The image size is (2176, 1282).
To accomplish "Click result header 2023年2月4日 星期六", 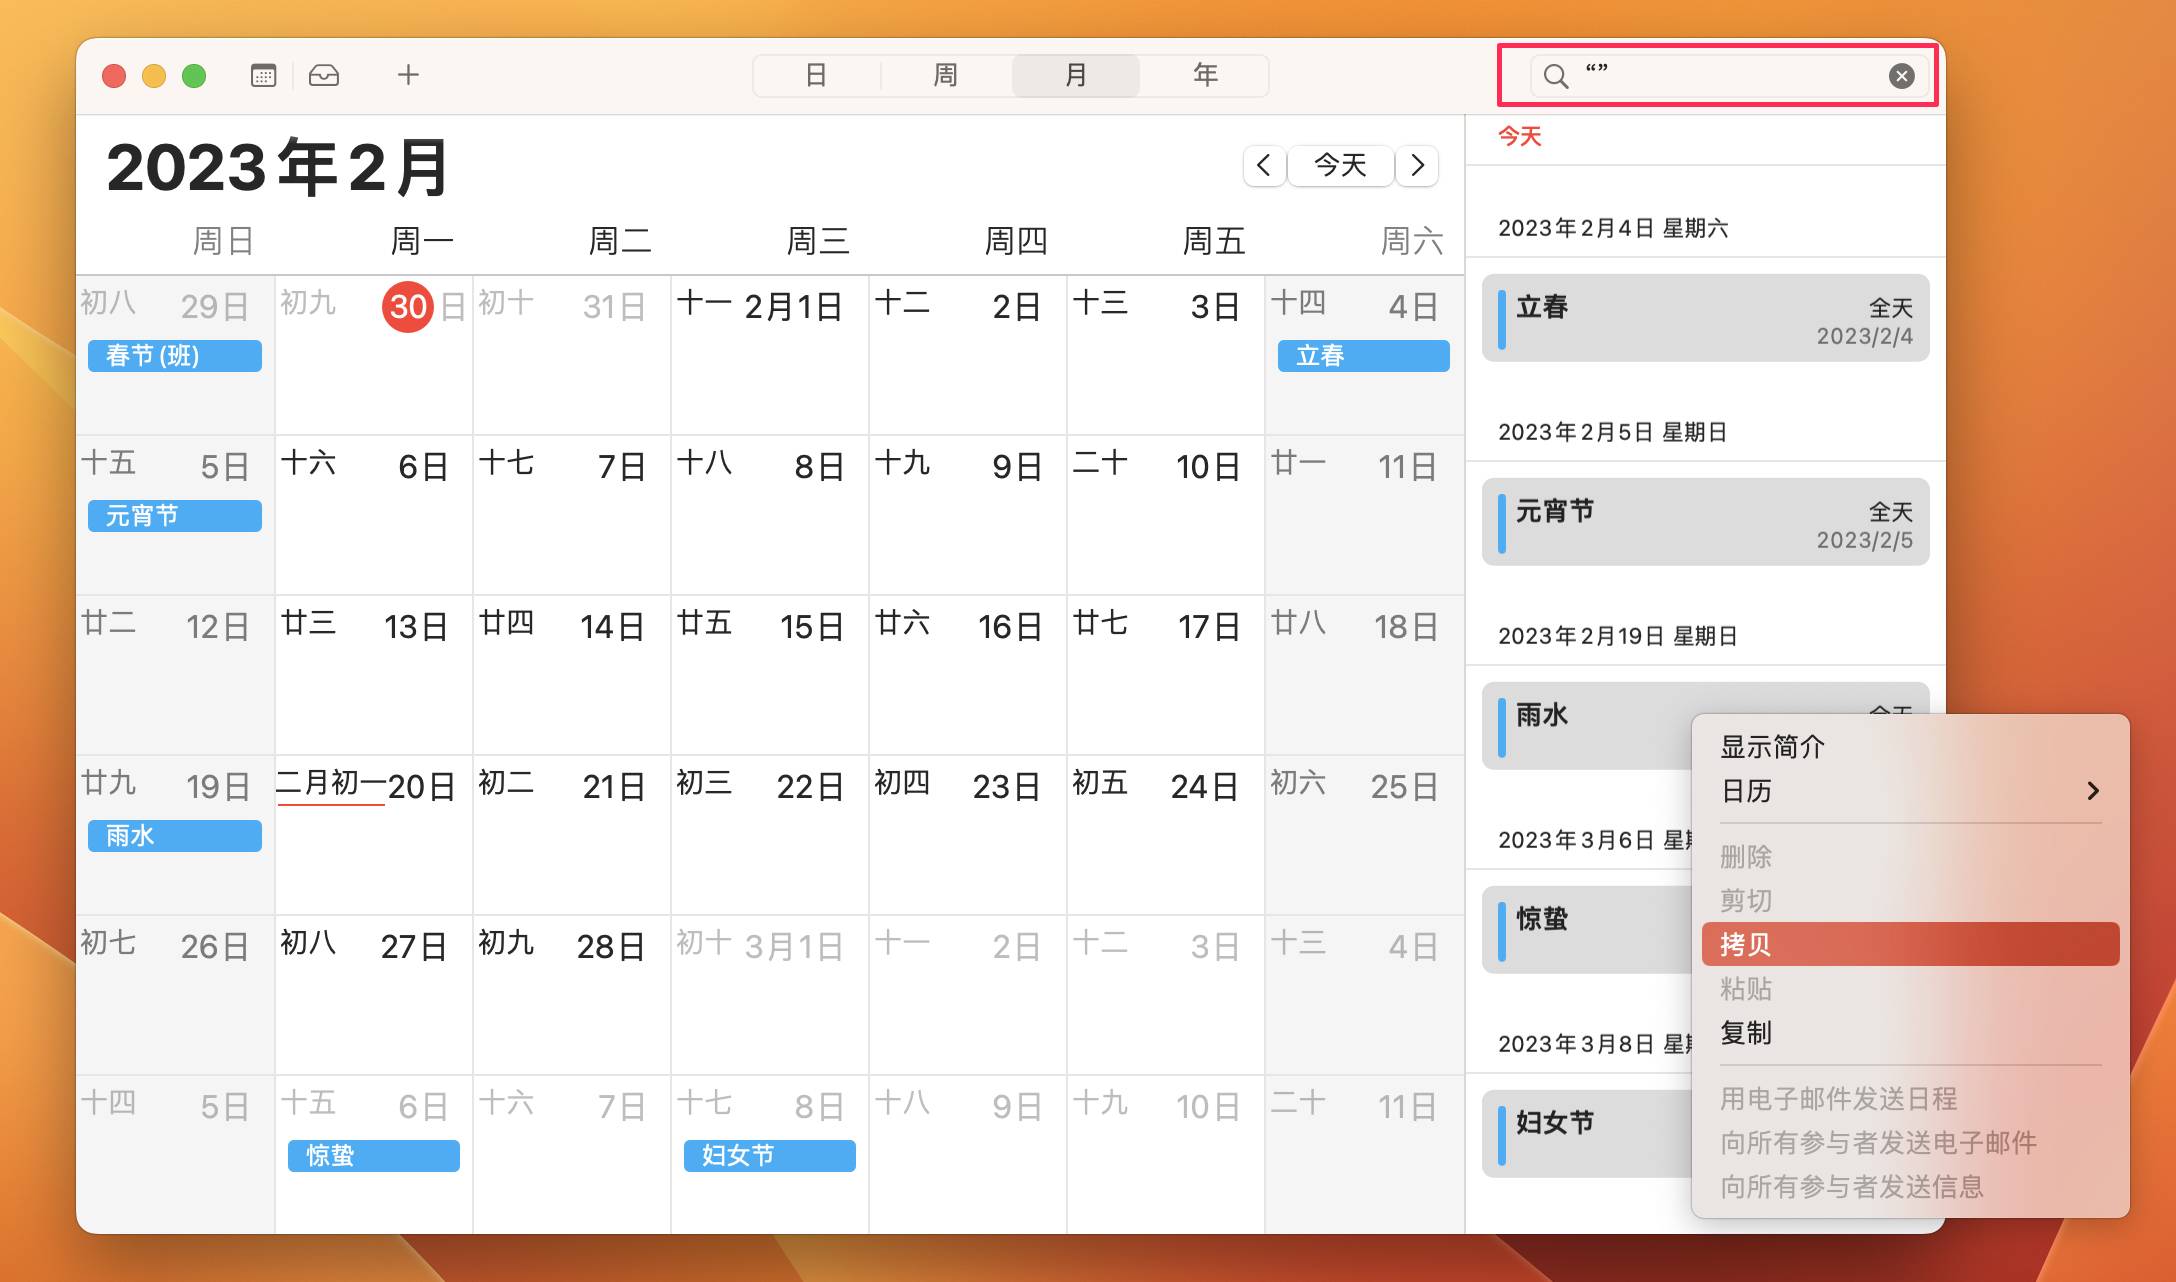I will point(1613,228).
